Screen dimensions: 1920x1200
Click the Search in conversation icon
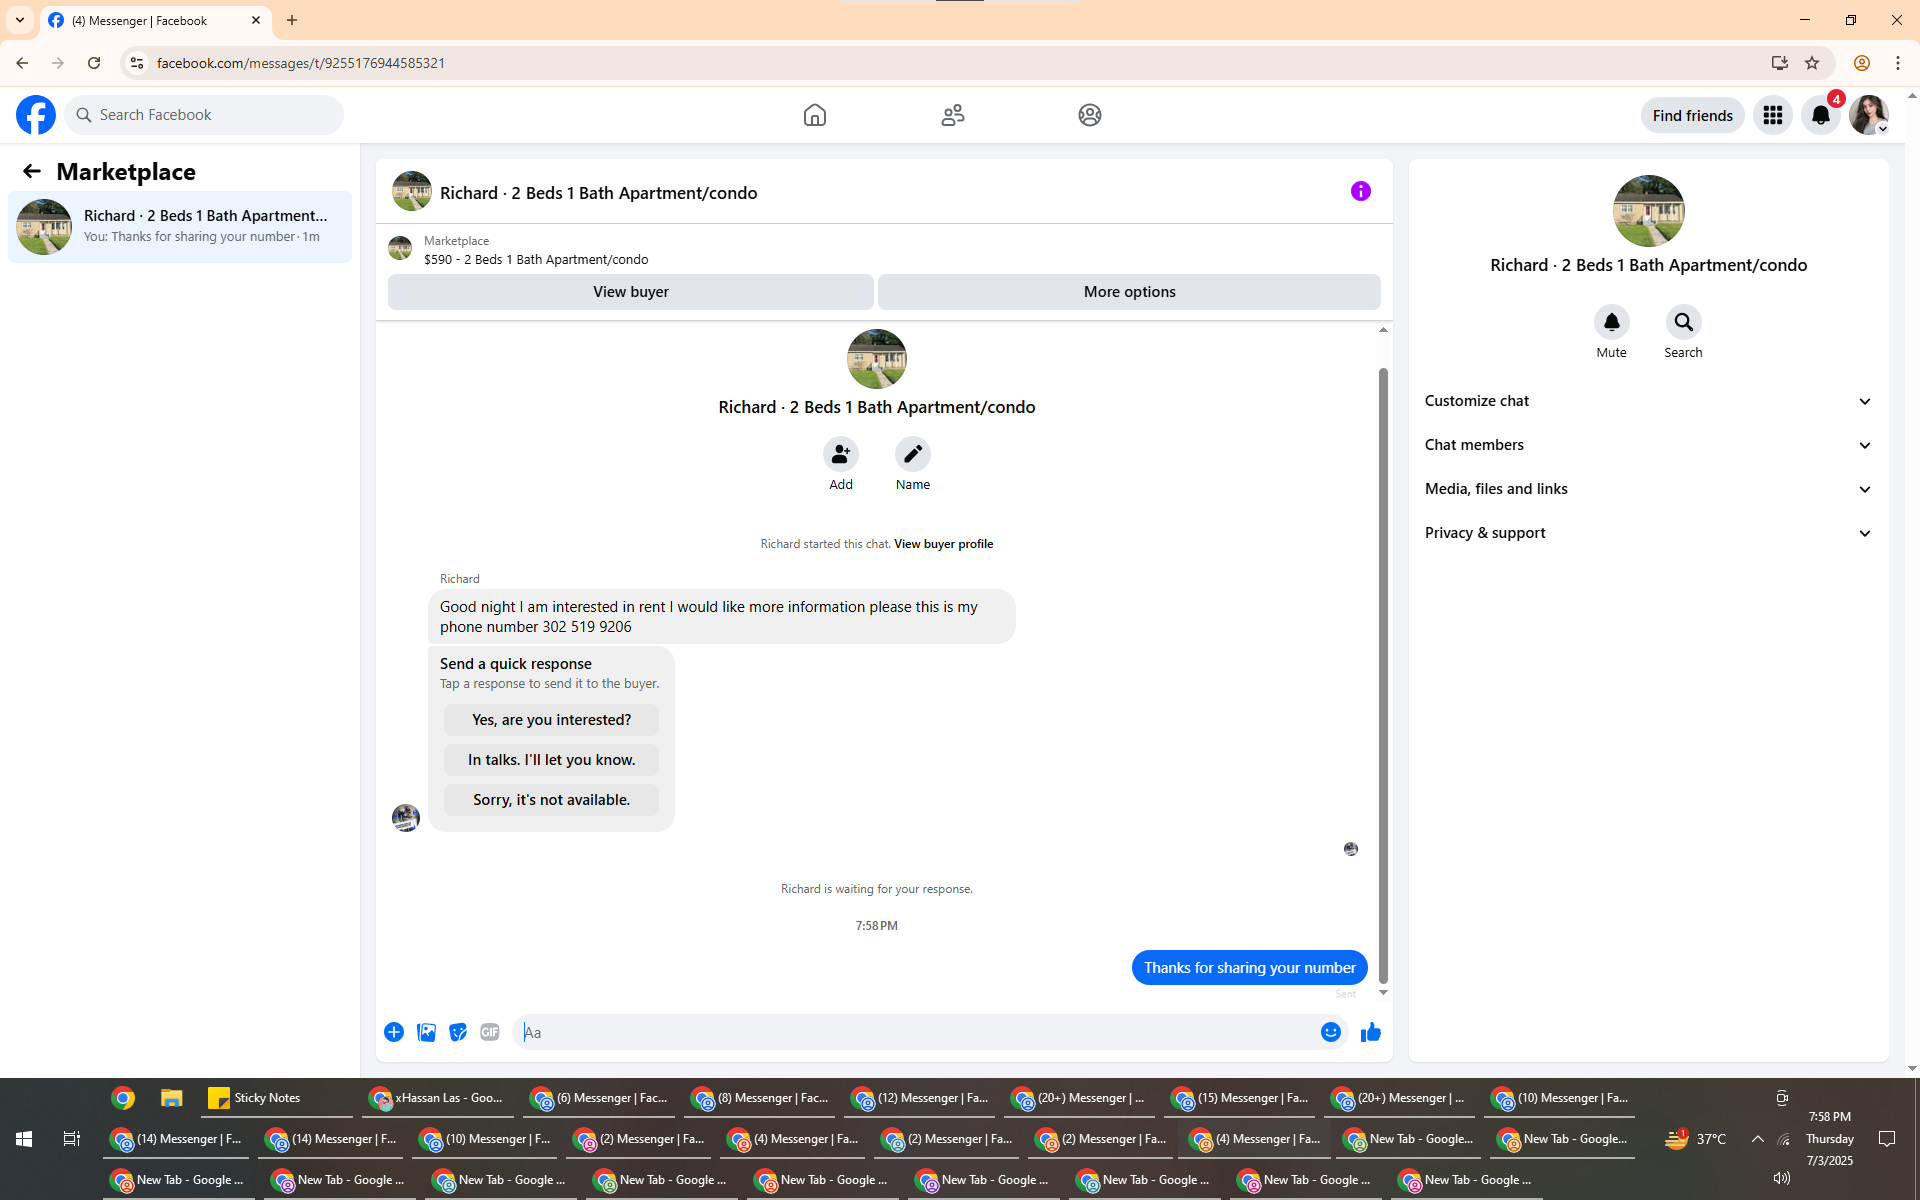[x=1683, y=322]
